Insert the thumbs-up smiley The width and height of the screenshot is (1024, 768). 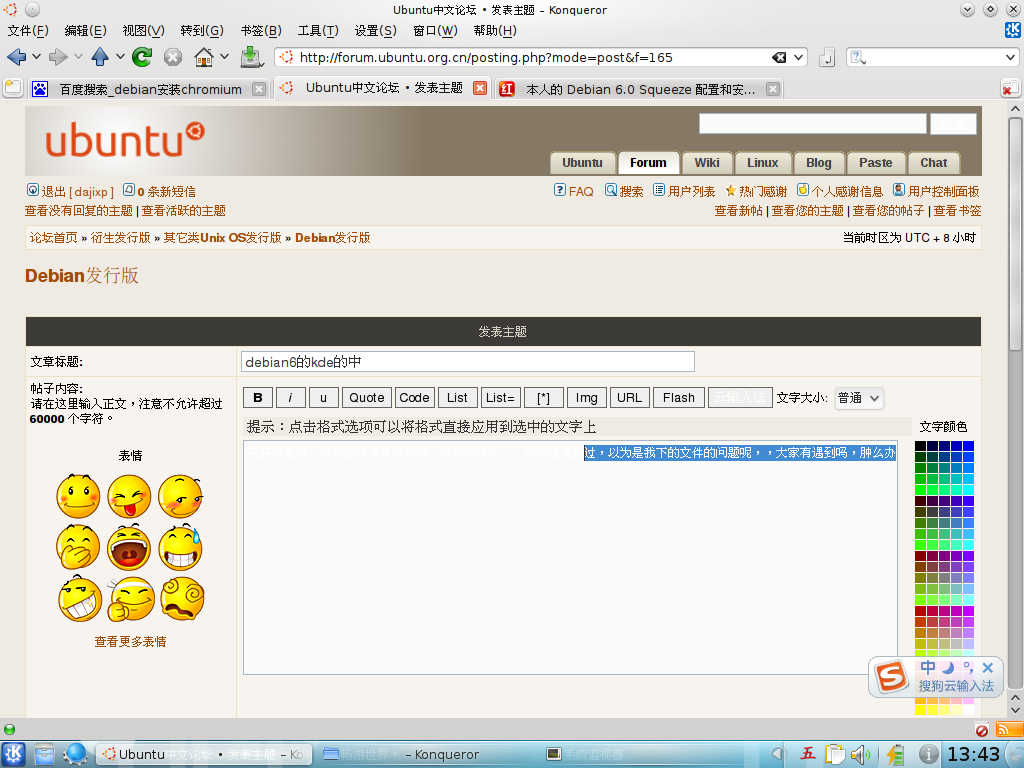point(131,598)
